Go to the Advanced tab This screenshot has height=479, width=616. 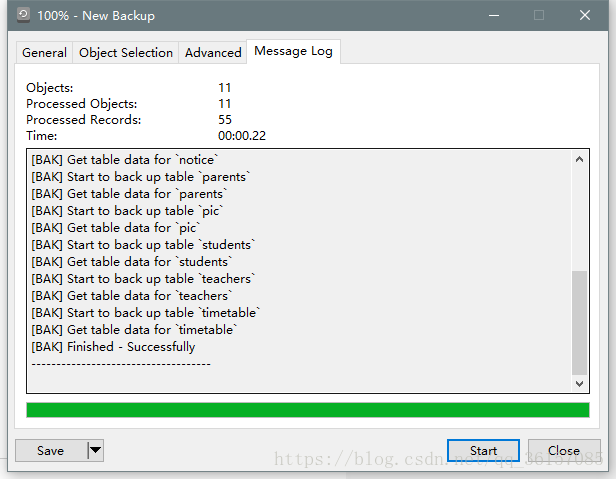click(213, 53)
